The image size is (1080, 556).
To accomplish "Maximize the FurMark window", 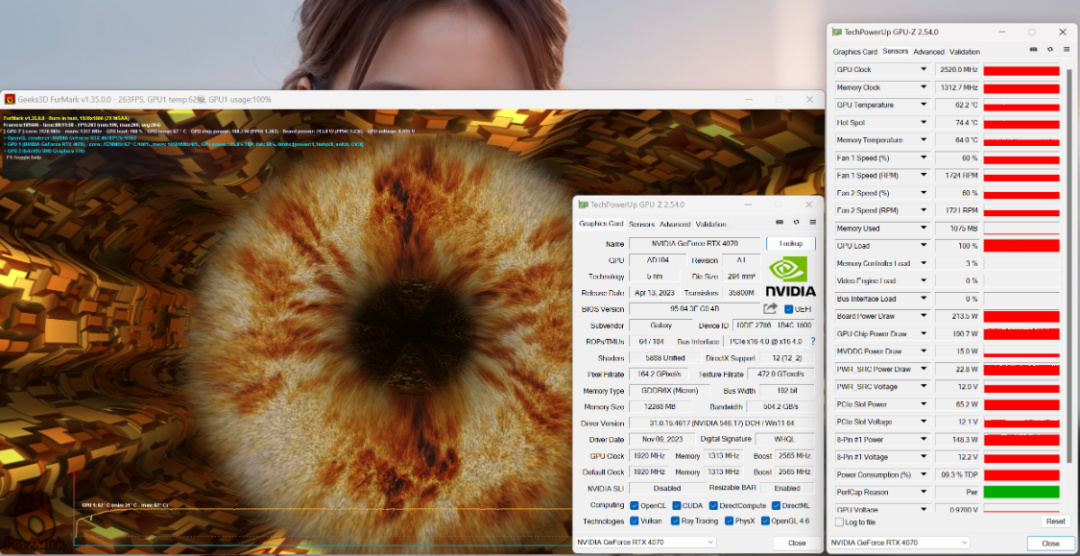I will click(x=778, y=99).
